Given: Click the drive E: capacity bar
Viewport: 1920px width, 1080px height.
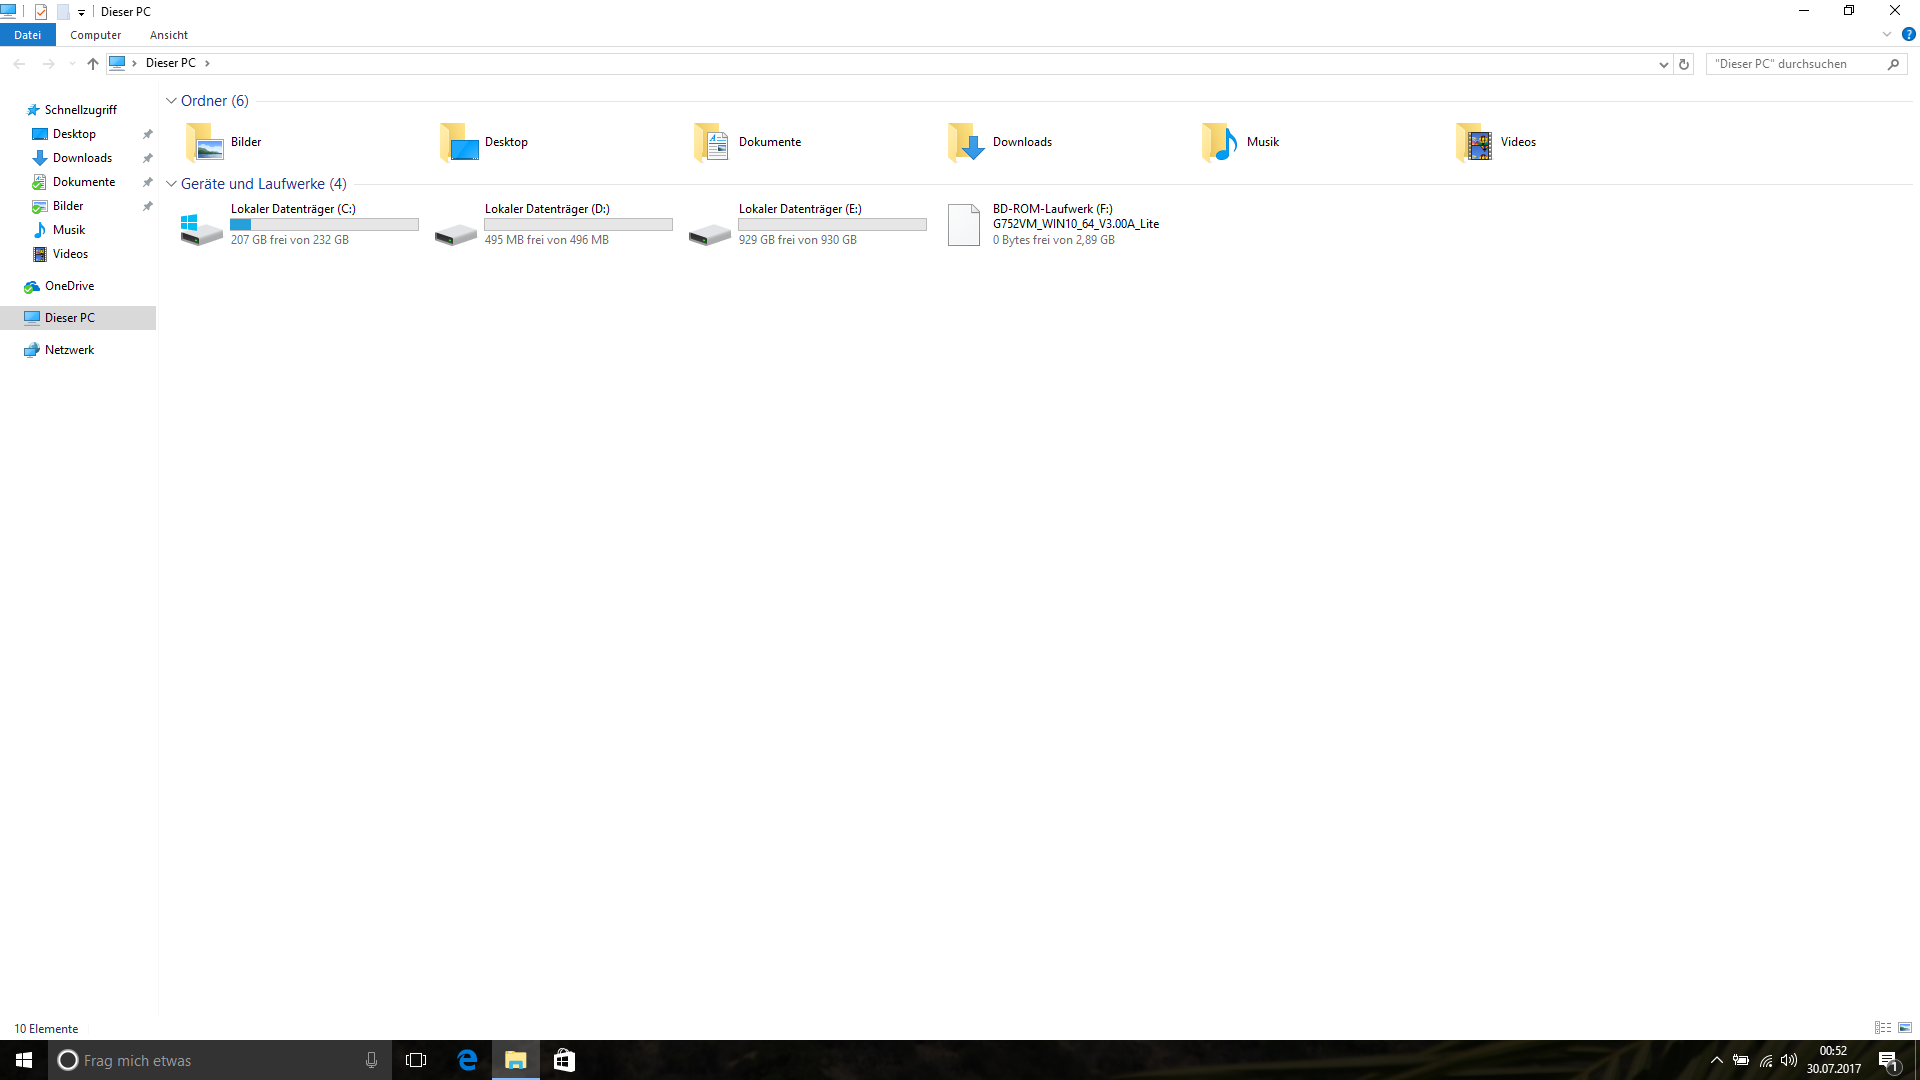Looking at the screenshot, I should pos(832,225).
